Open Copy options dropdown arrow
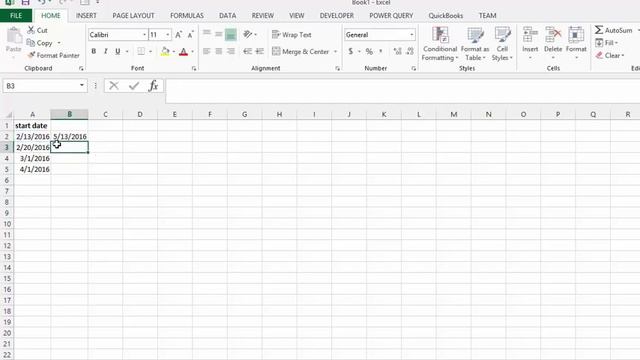Image resolution: width=640 pixels, height=360 pixels. tap(59, 43)
